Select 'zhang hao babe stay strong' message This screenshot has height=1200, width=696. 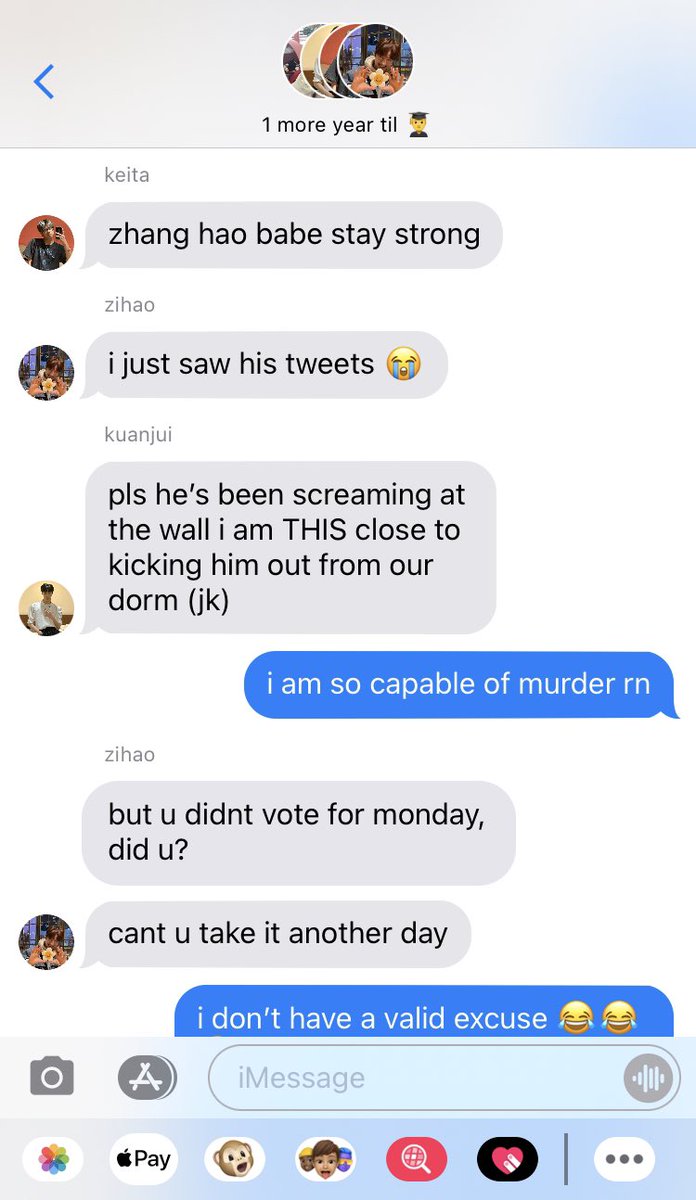click(x=293, y=236)
